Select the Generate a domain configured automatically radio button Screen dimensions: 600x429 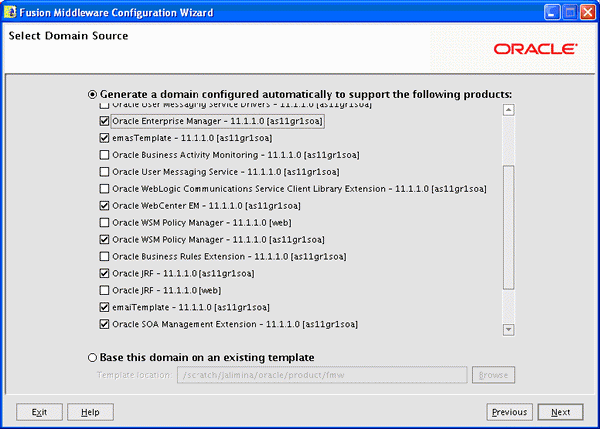[x=92, y=94]
